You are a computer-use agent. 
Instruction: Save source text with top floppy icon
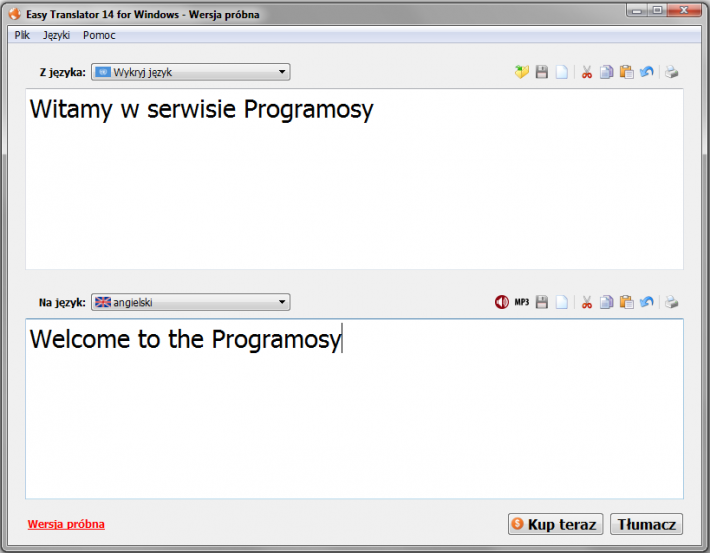click(542, 72)
